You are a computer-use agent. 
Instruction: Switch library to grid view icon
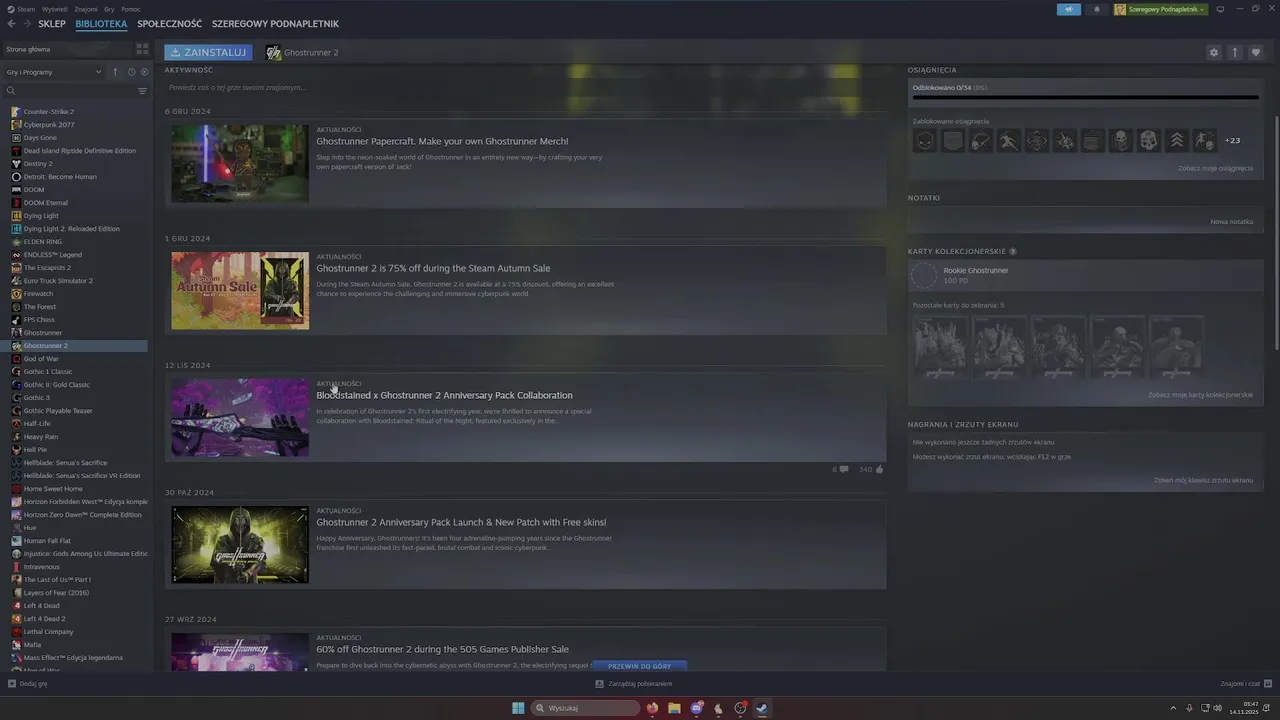click(x=142, y=48)
